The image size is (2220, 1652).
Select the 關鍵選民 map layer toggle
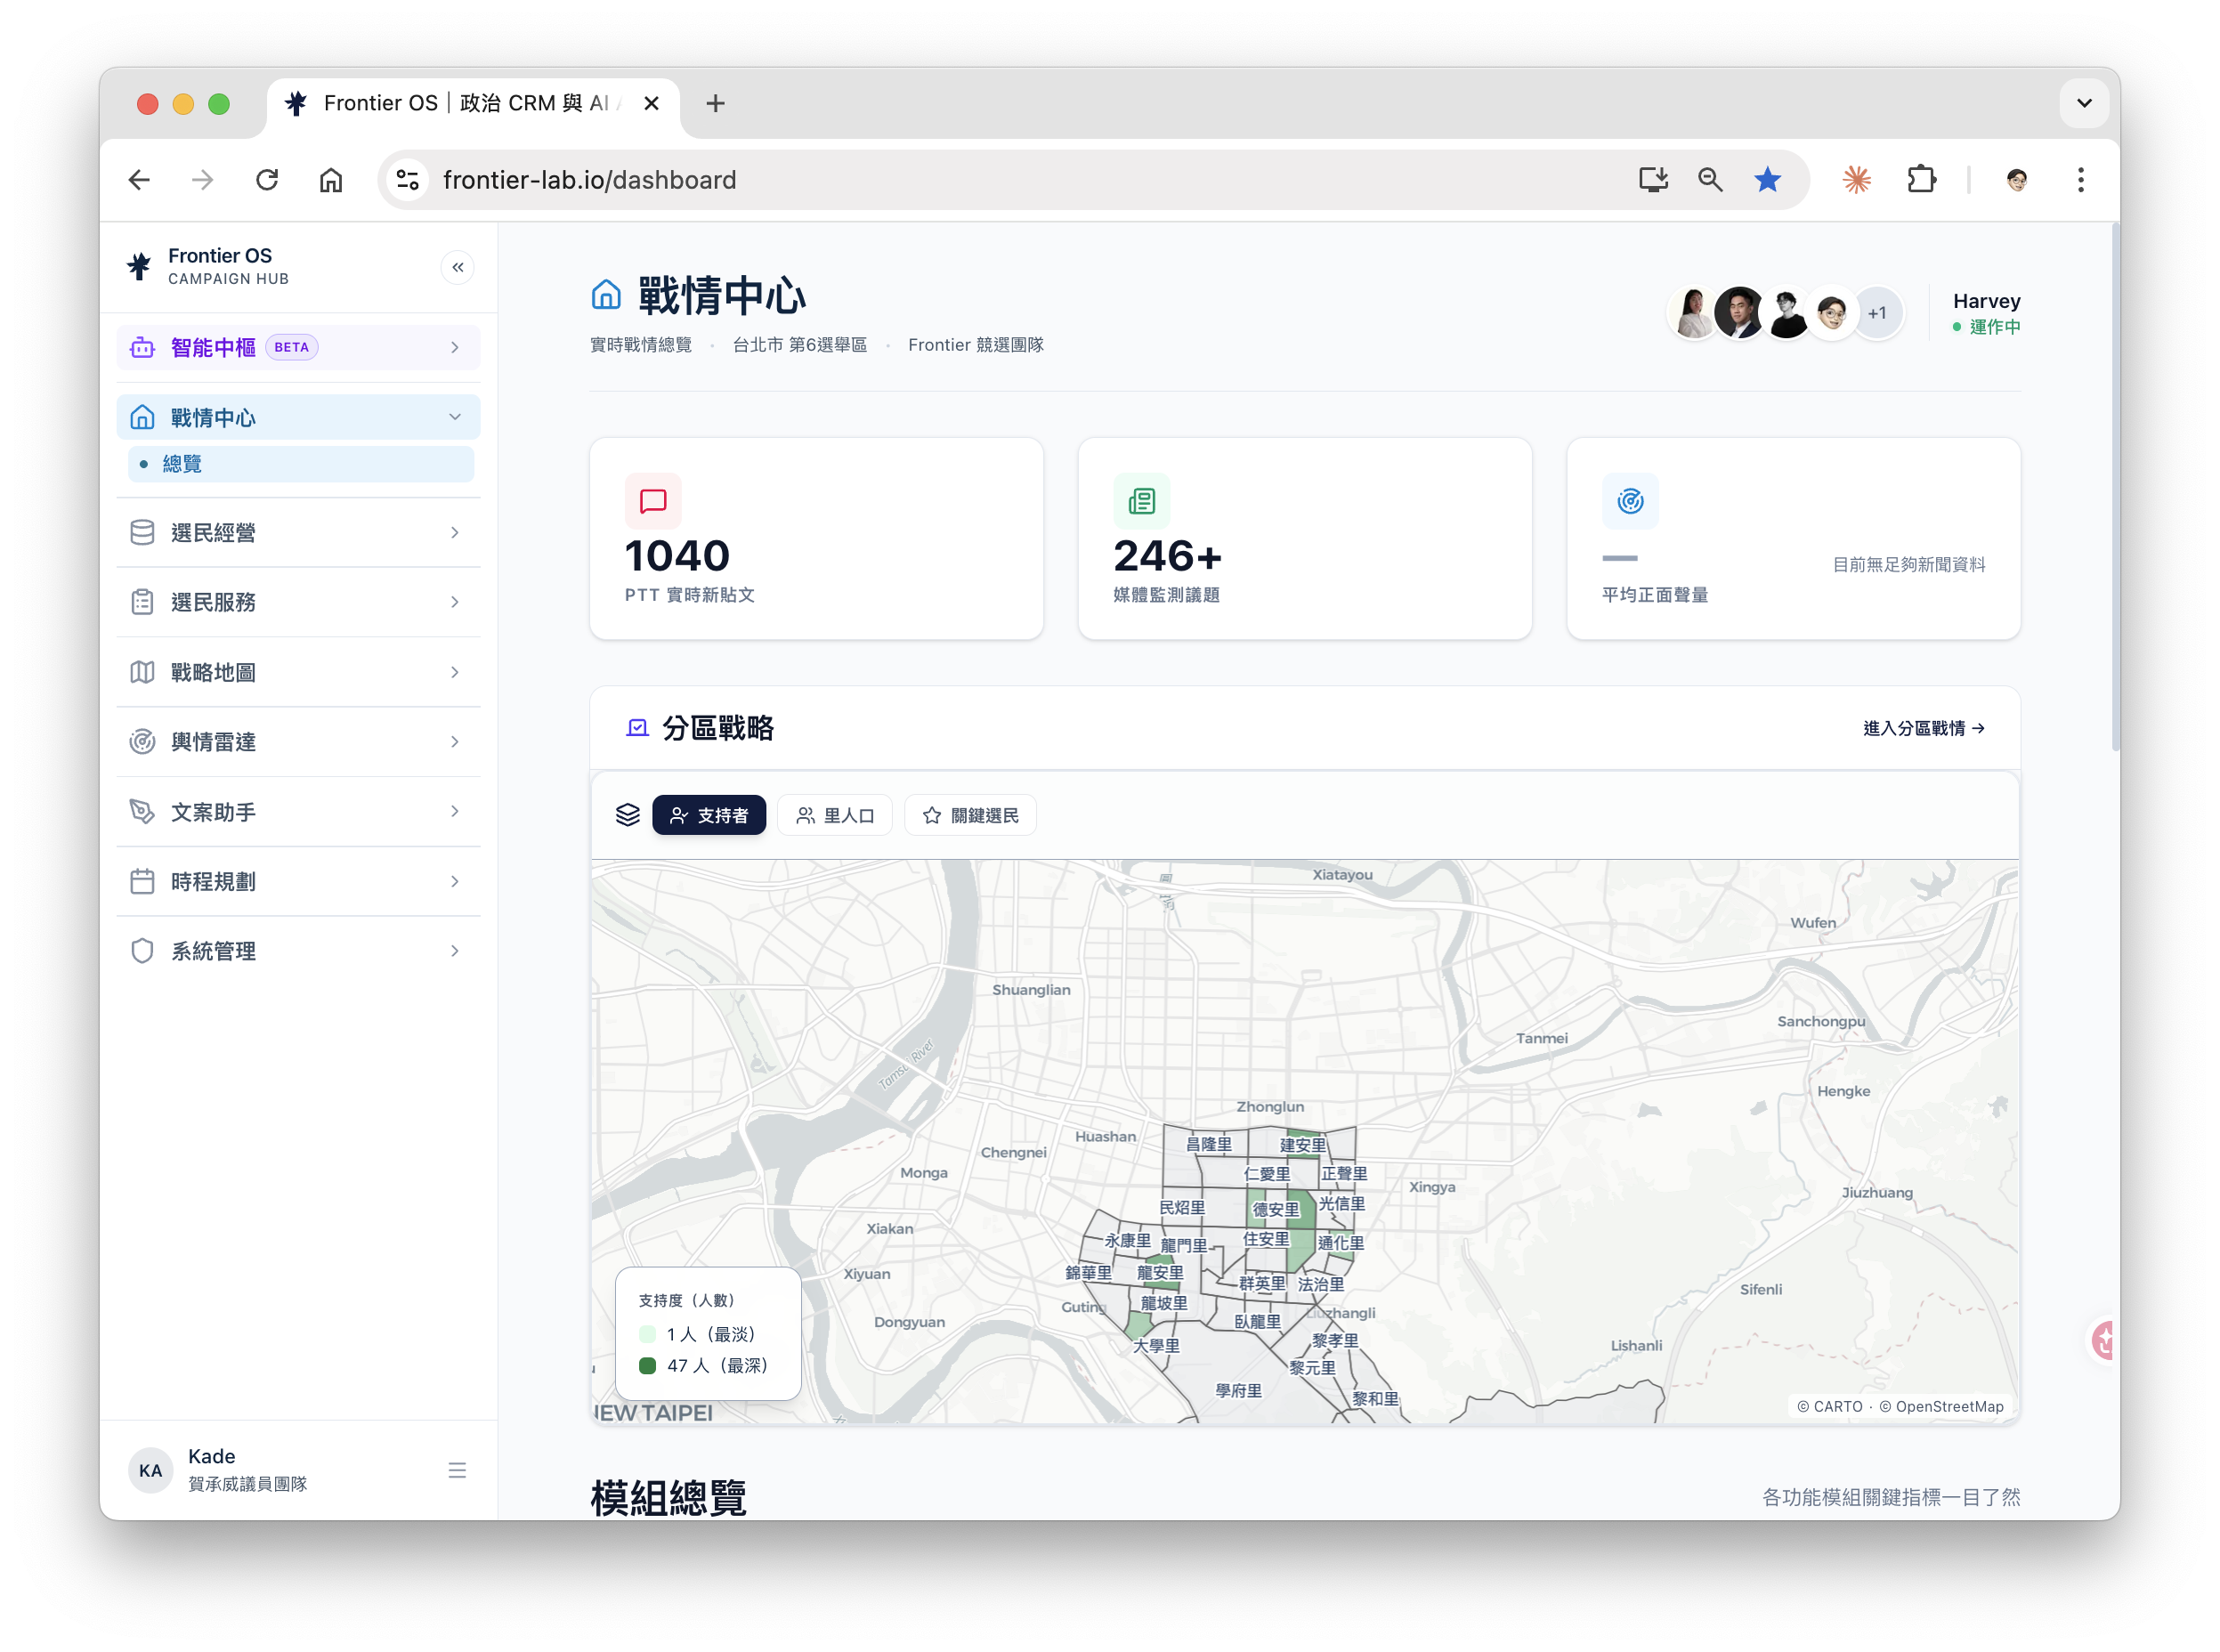point(970,815)
